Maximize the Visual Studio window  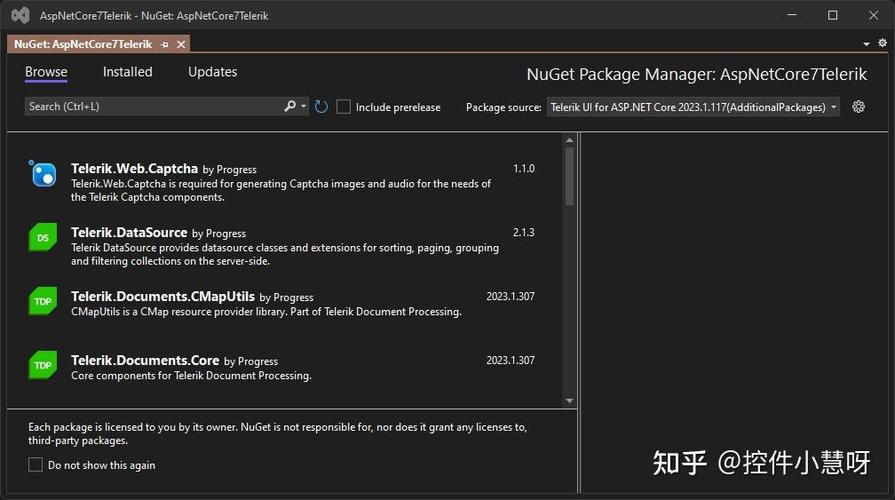pyautogui.click(x=833, y=15)
